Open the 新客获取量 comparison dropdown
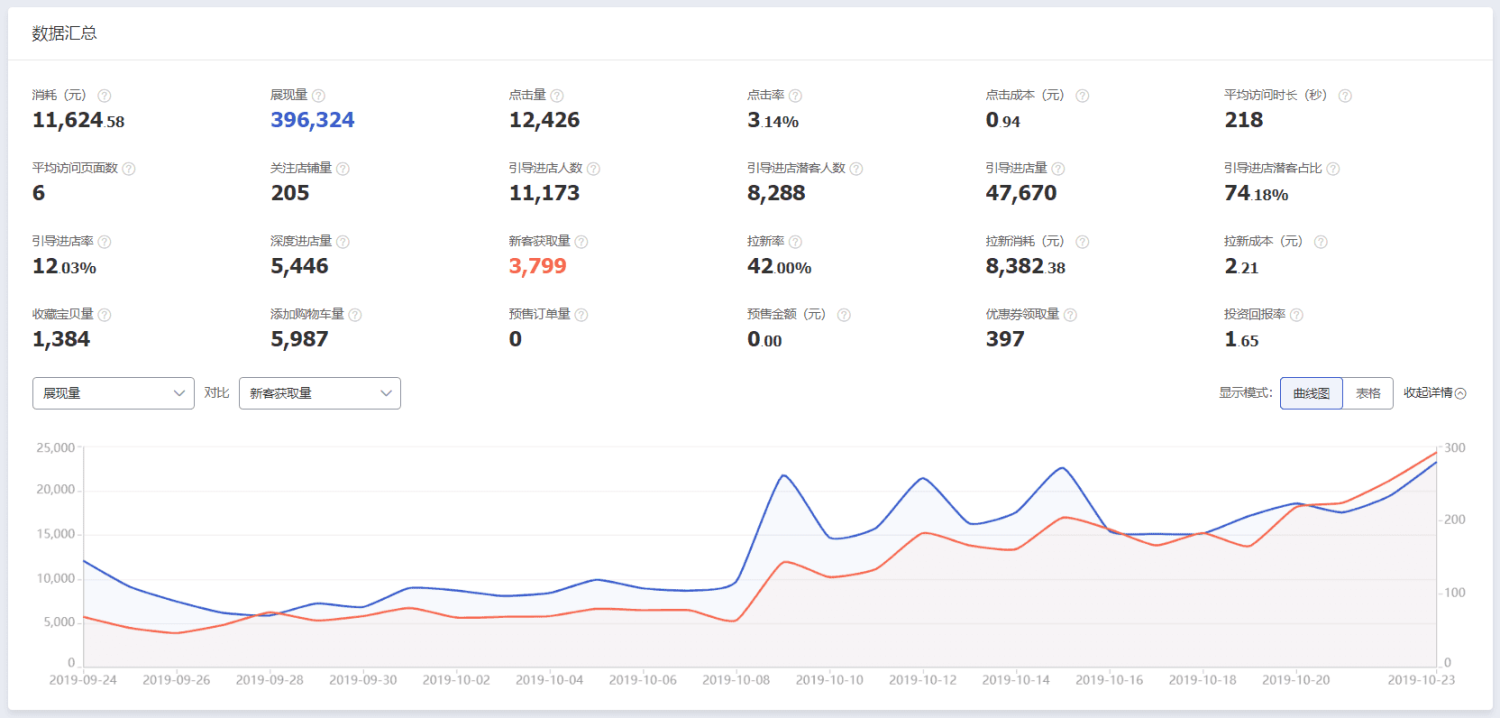 pyautogui.click(x=320, y=393)
